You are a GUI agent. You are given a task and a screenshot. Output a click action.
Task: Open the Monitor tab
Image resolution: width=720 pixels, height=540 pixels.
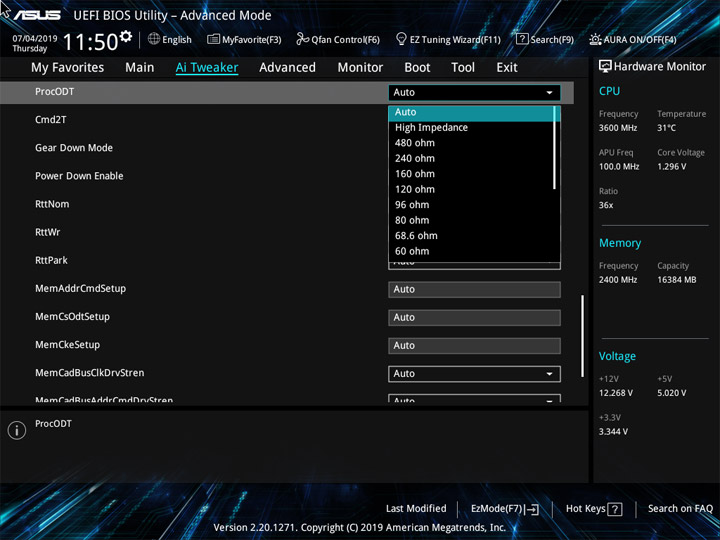[360, 68]
